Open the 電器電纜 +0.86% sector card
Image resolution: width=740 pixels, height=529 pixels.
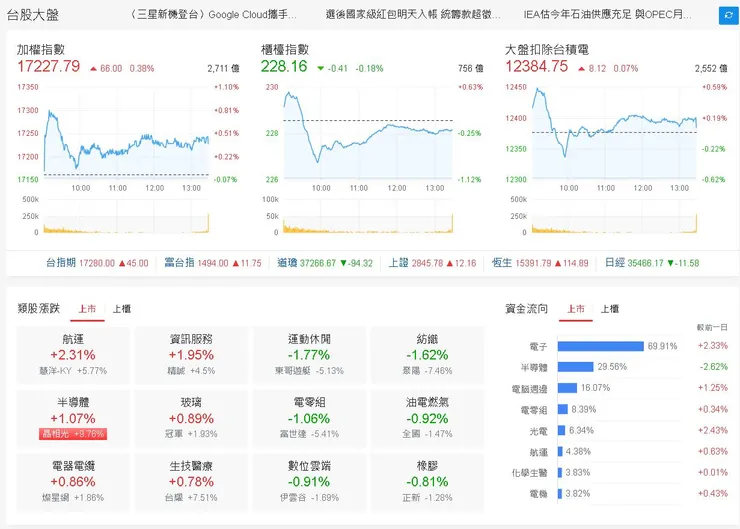coord(73,482)
